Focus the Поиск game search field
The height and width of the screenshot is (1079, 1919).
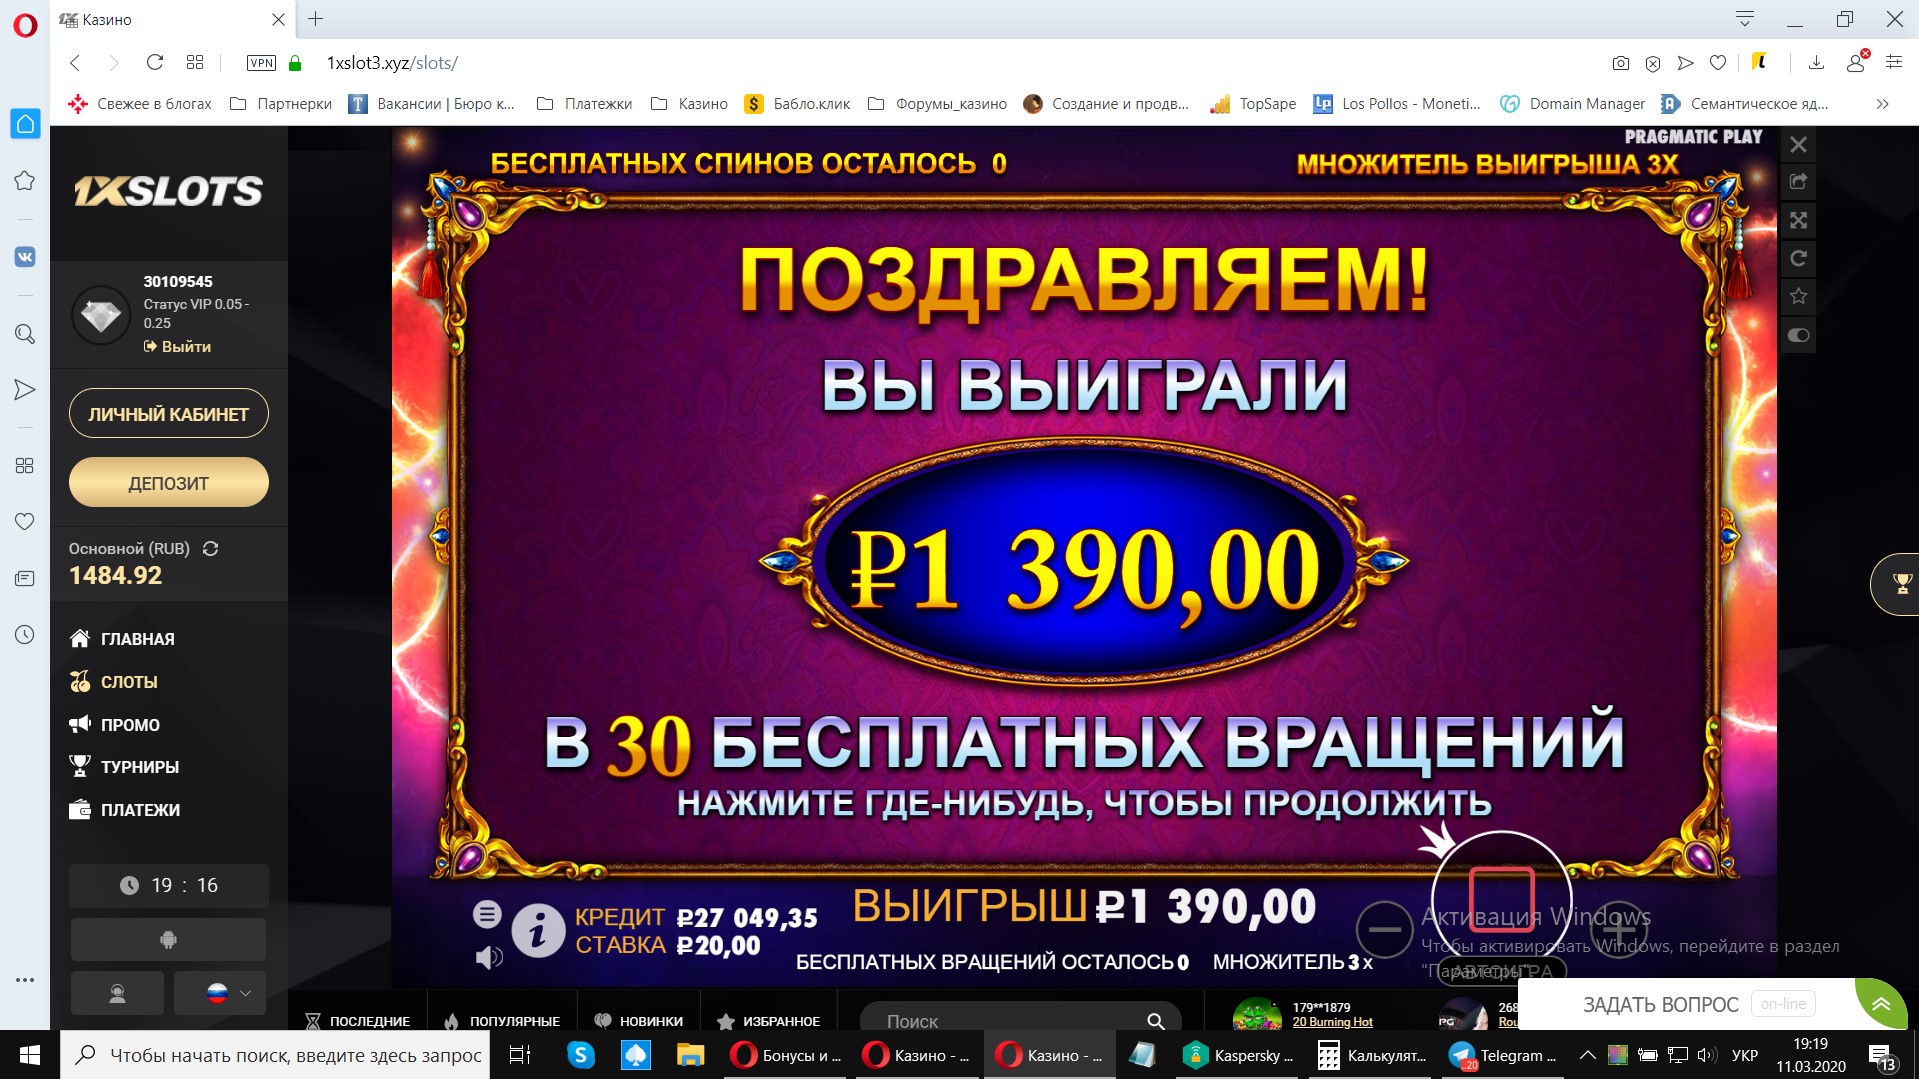click(x=1010, y=1021)
